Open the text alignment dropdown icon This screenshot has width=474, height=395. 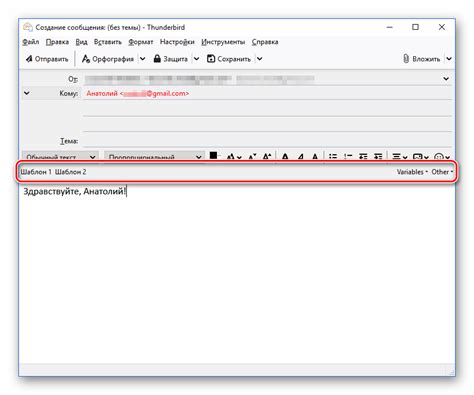[x=400, y=156]
